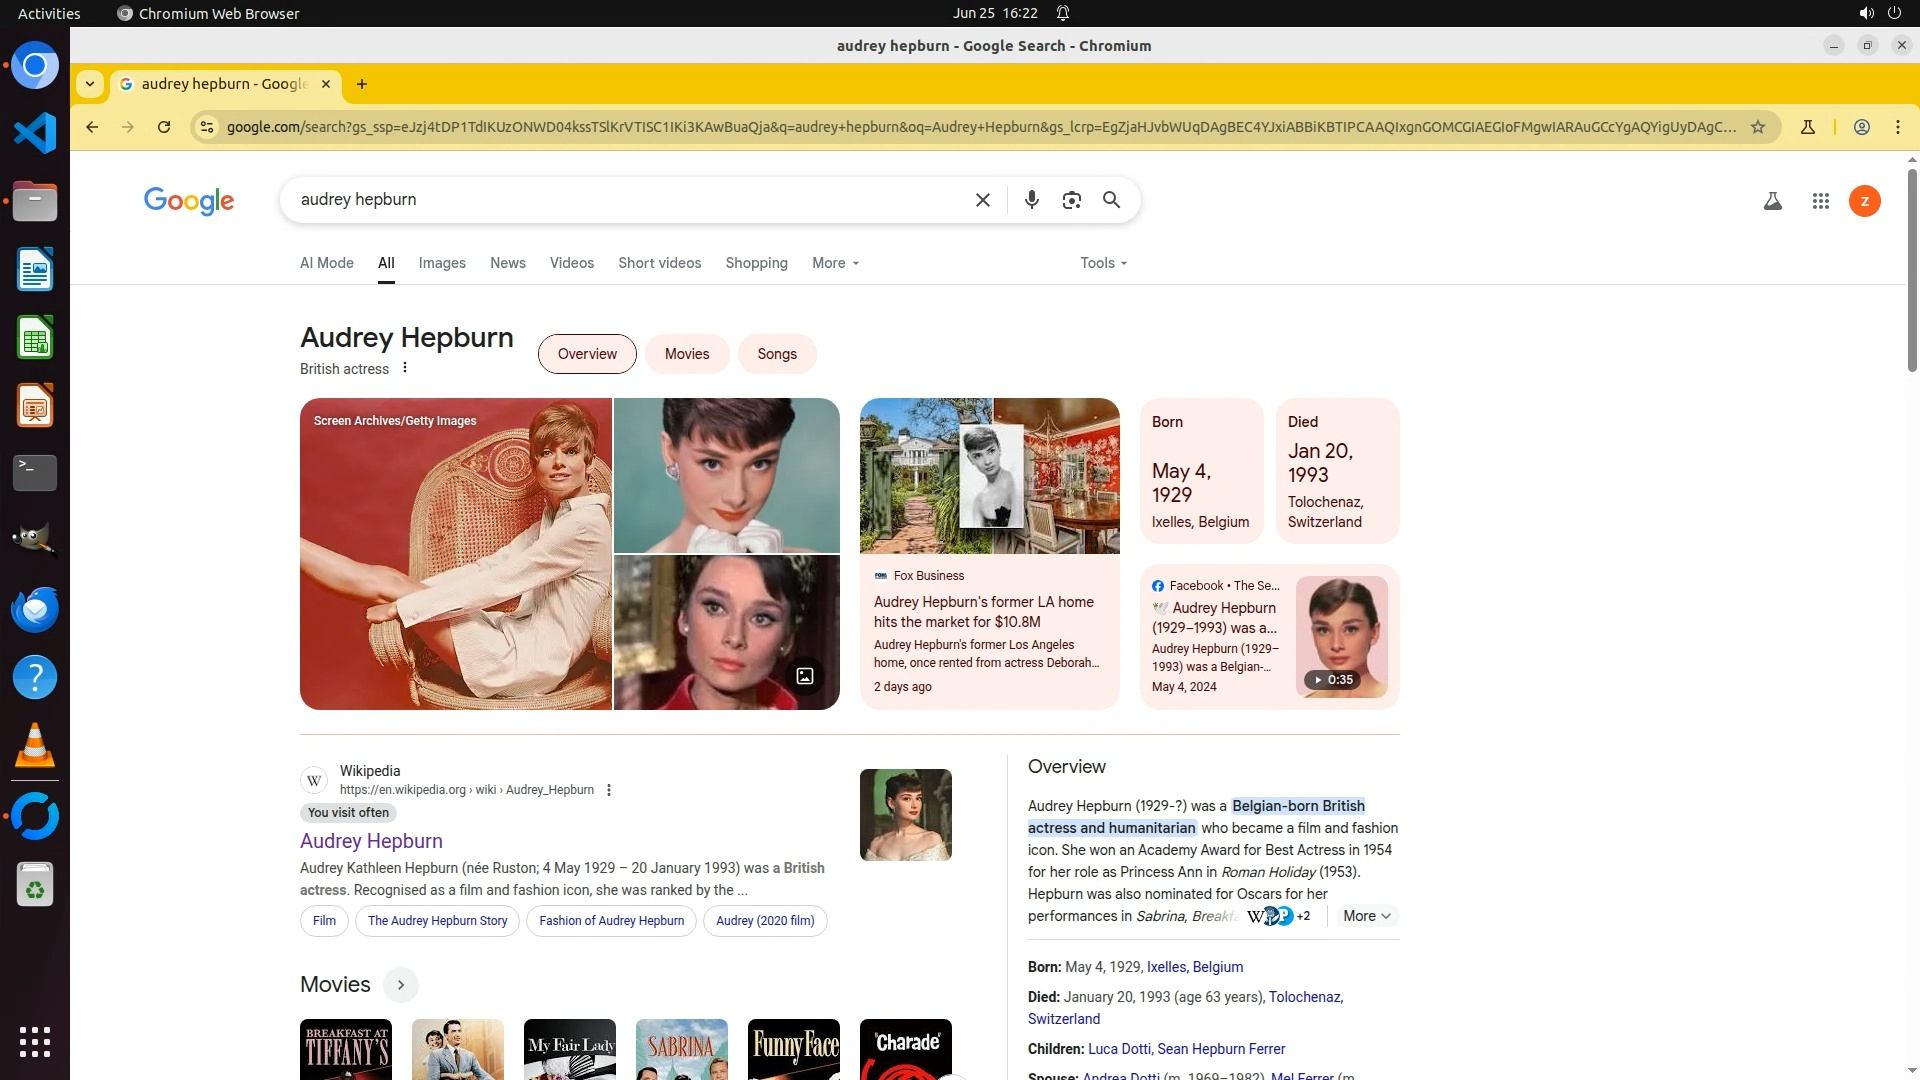Switch to the Images tab
1920x1080 pixels.
442,263
